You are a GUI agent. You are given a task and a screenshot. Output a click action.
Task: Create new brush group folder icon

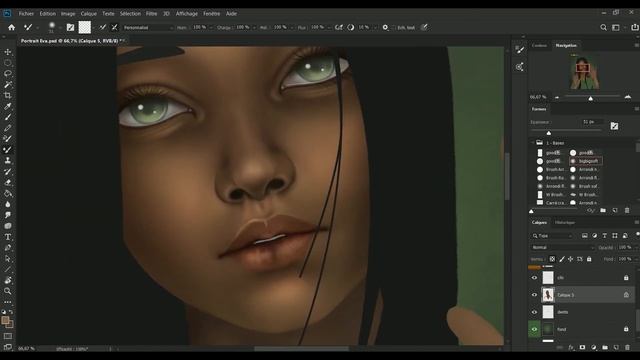[x=603, y=211]
